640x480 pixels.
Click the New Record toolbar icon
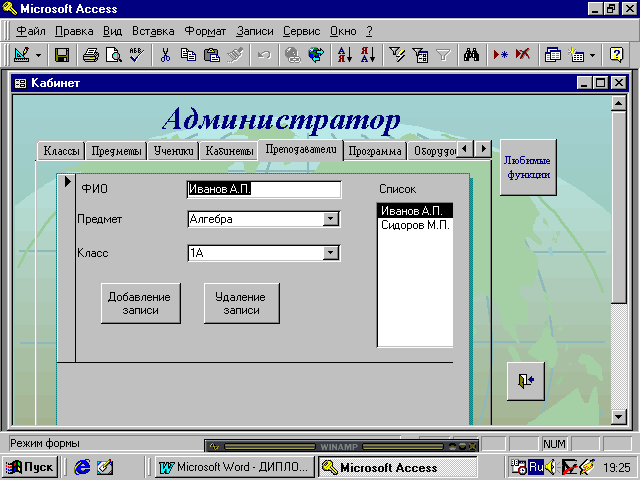pyautogui.click(x=502, y=55)
